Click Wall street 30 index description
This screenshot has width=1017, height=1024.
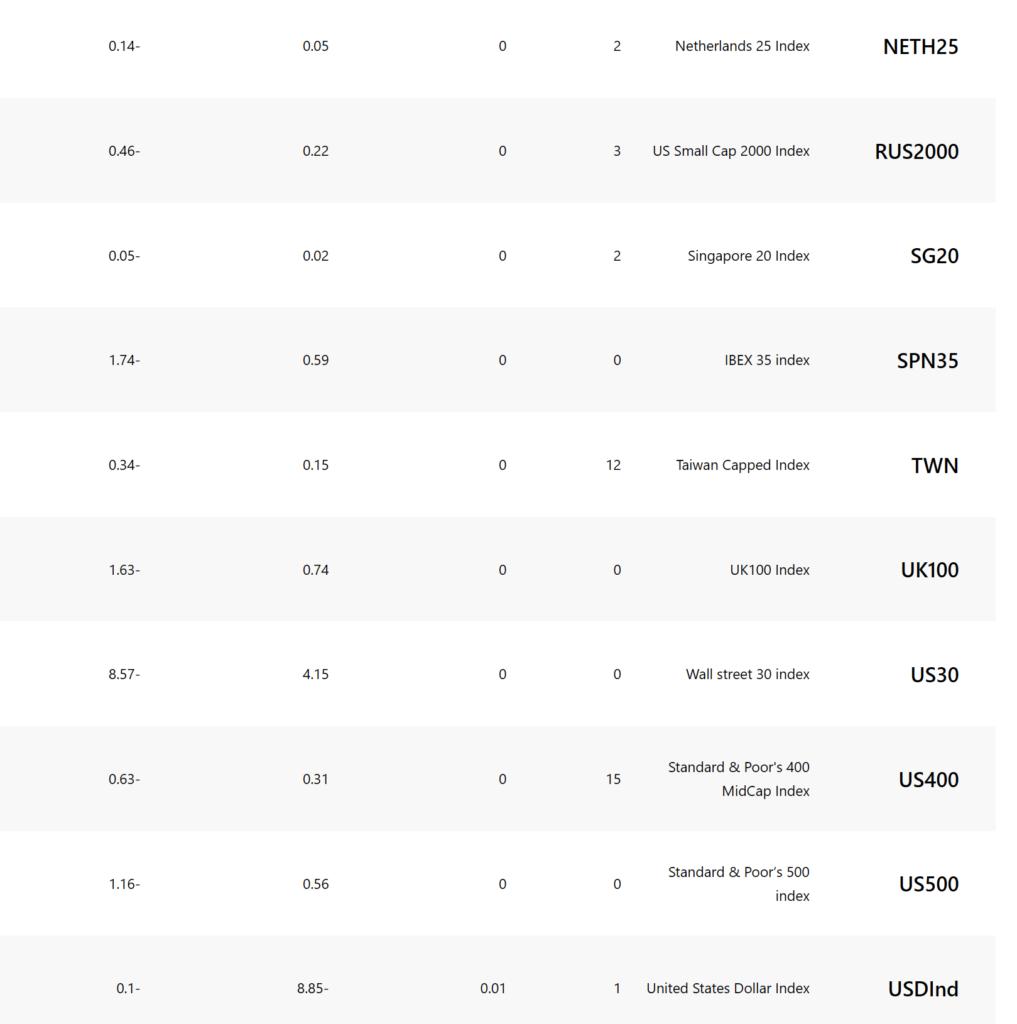[x=747, y=675]
